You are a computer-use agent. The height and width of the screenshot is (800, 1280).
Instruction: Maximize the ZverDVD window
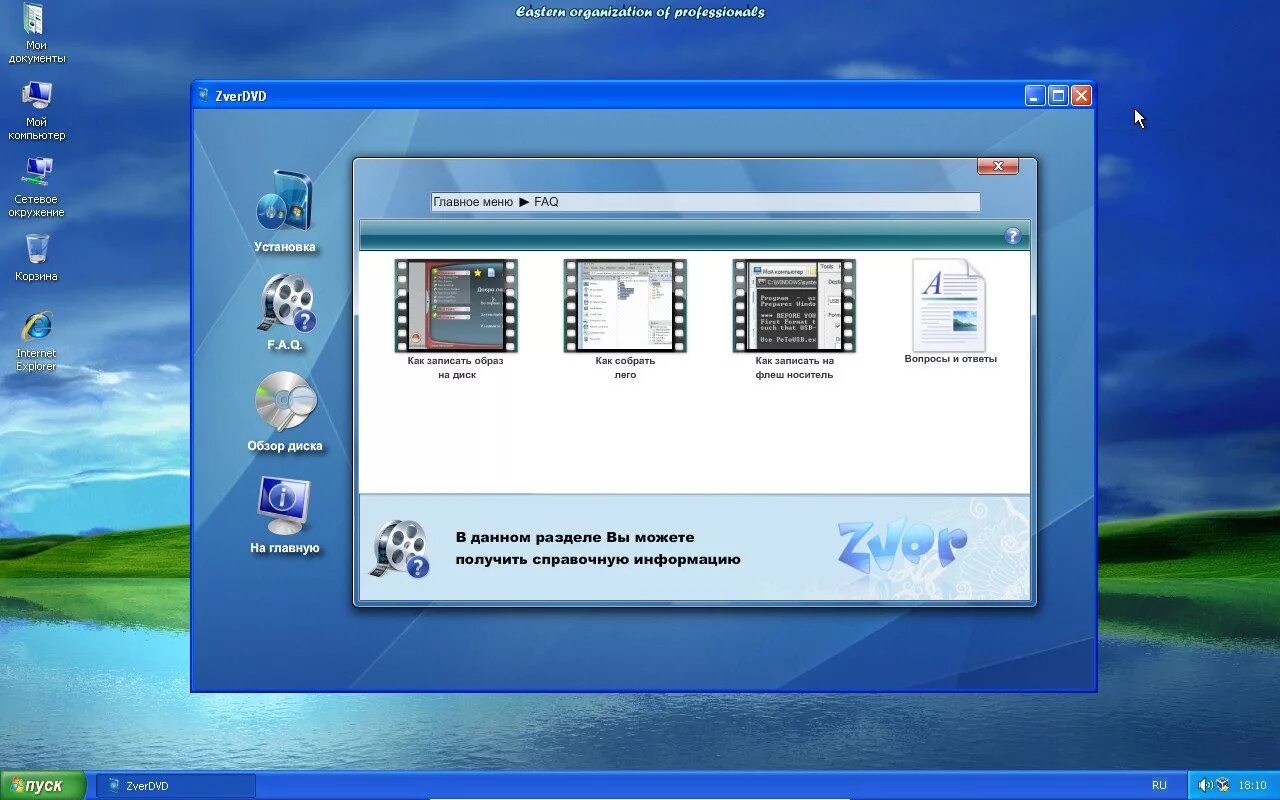[x=1058, y=96]
